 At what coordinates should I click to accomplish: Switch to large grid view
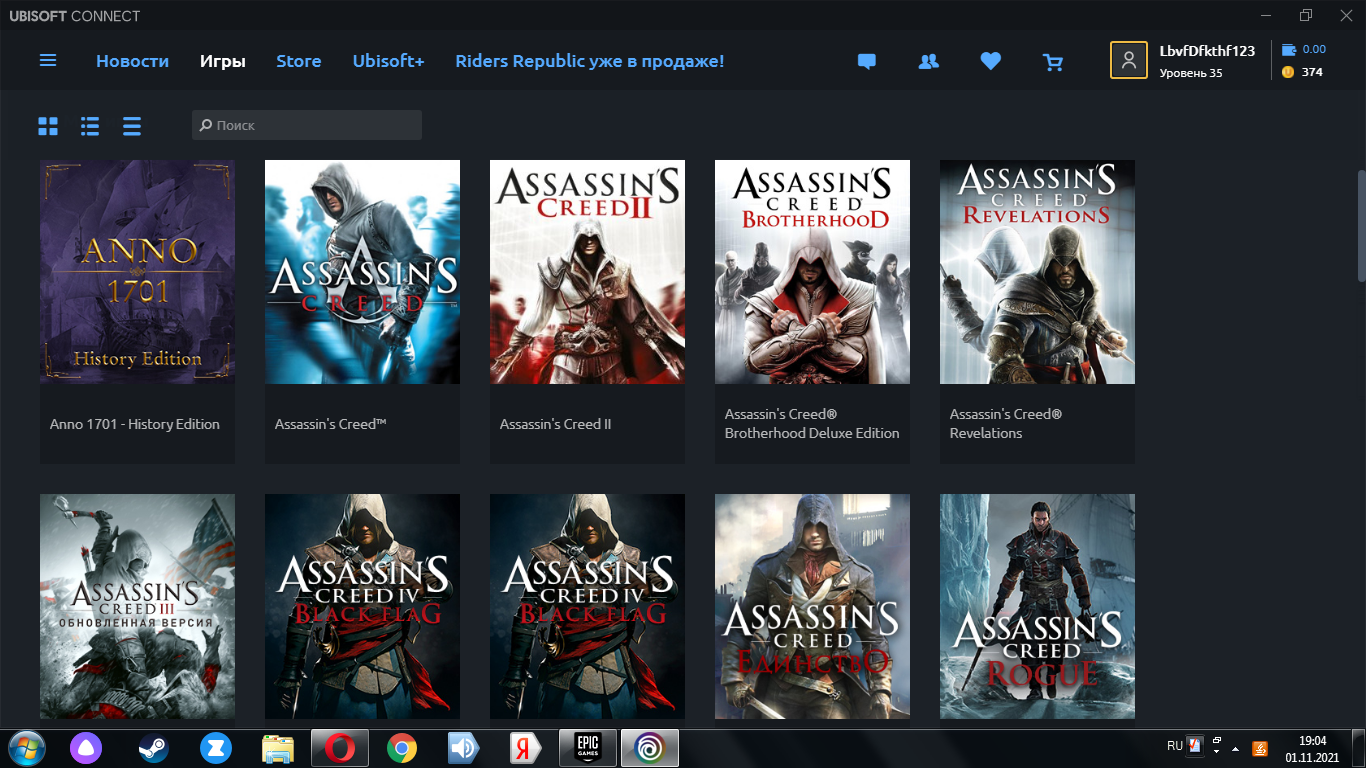48,126
